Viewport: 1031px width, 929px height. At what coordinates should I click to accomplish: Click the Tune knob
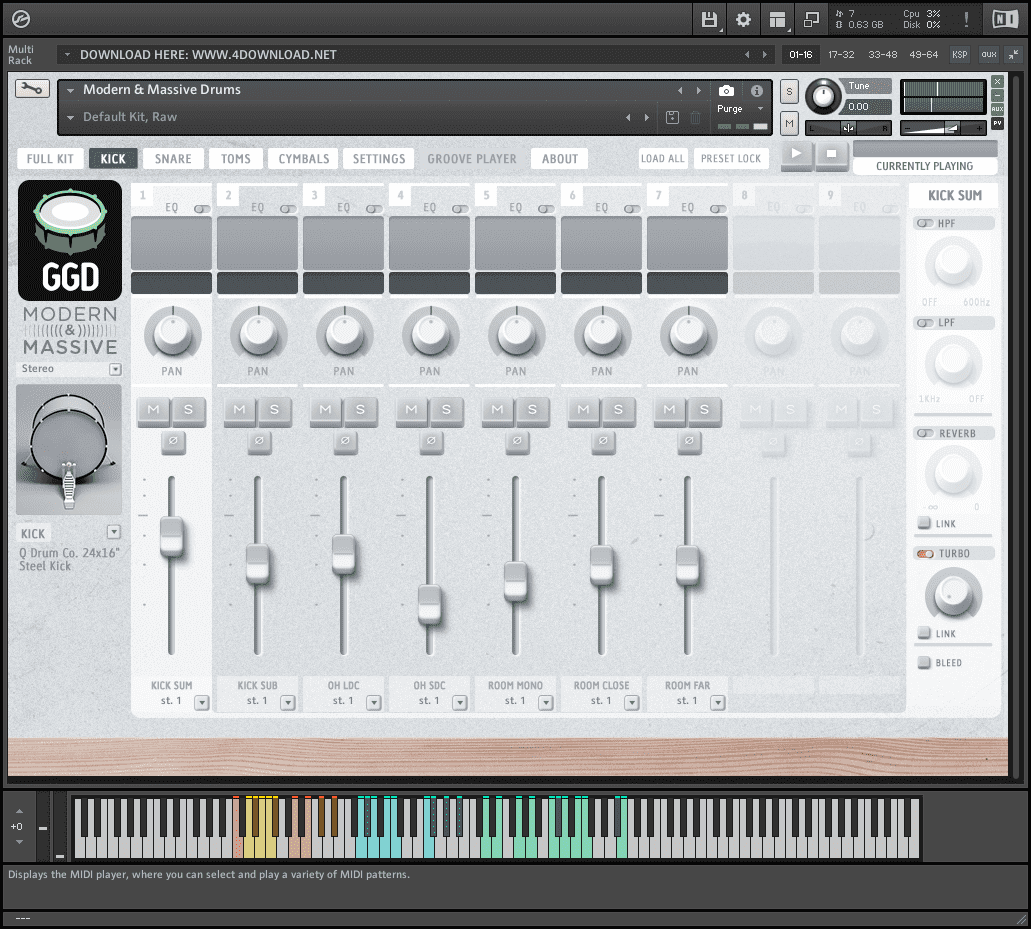[x=823, y=97]
